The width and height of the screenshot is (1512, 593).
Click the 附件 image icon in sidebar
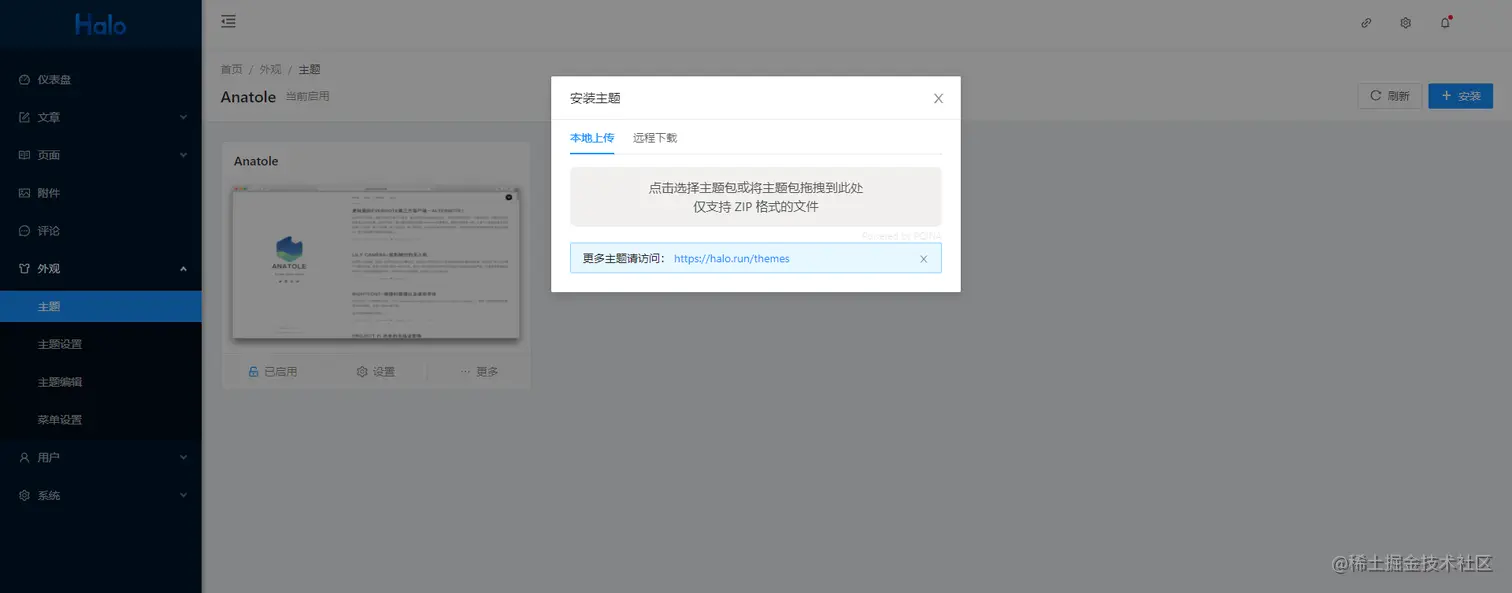tap(25, 193)
